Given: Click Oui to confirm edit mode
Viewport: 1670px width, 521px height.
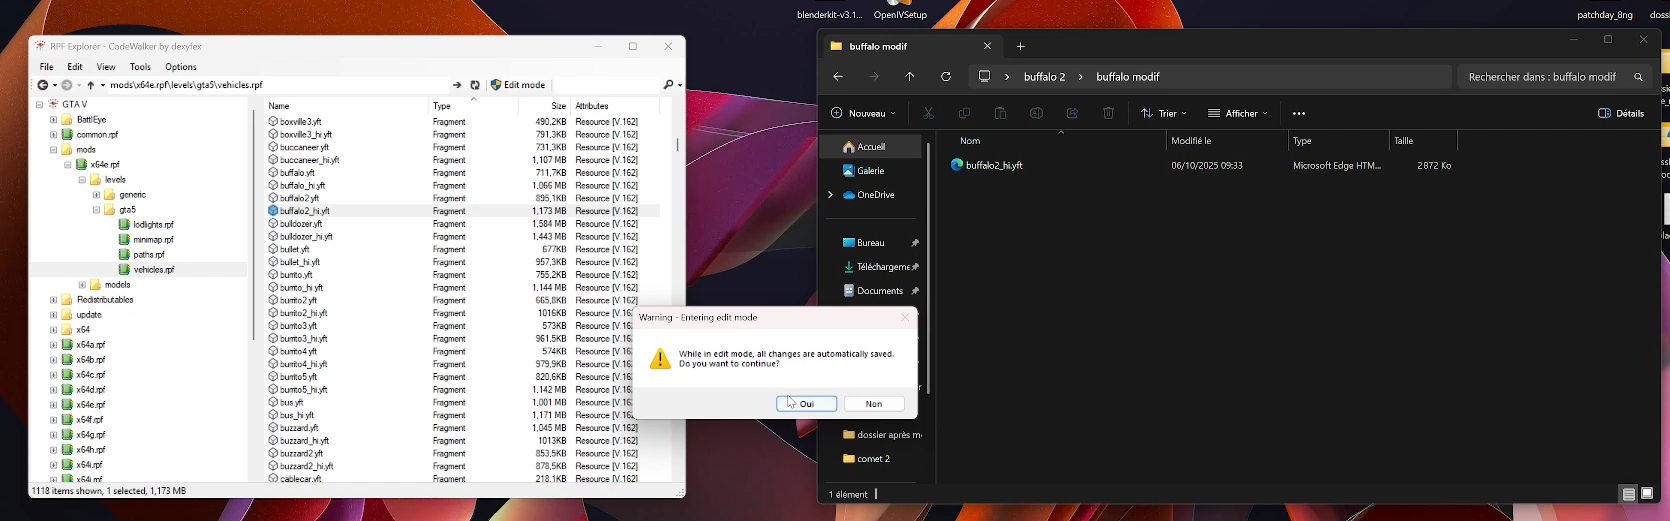Looking at the screenshot, I should [x=806, y=404].
